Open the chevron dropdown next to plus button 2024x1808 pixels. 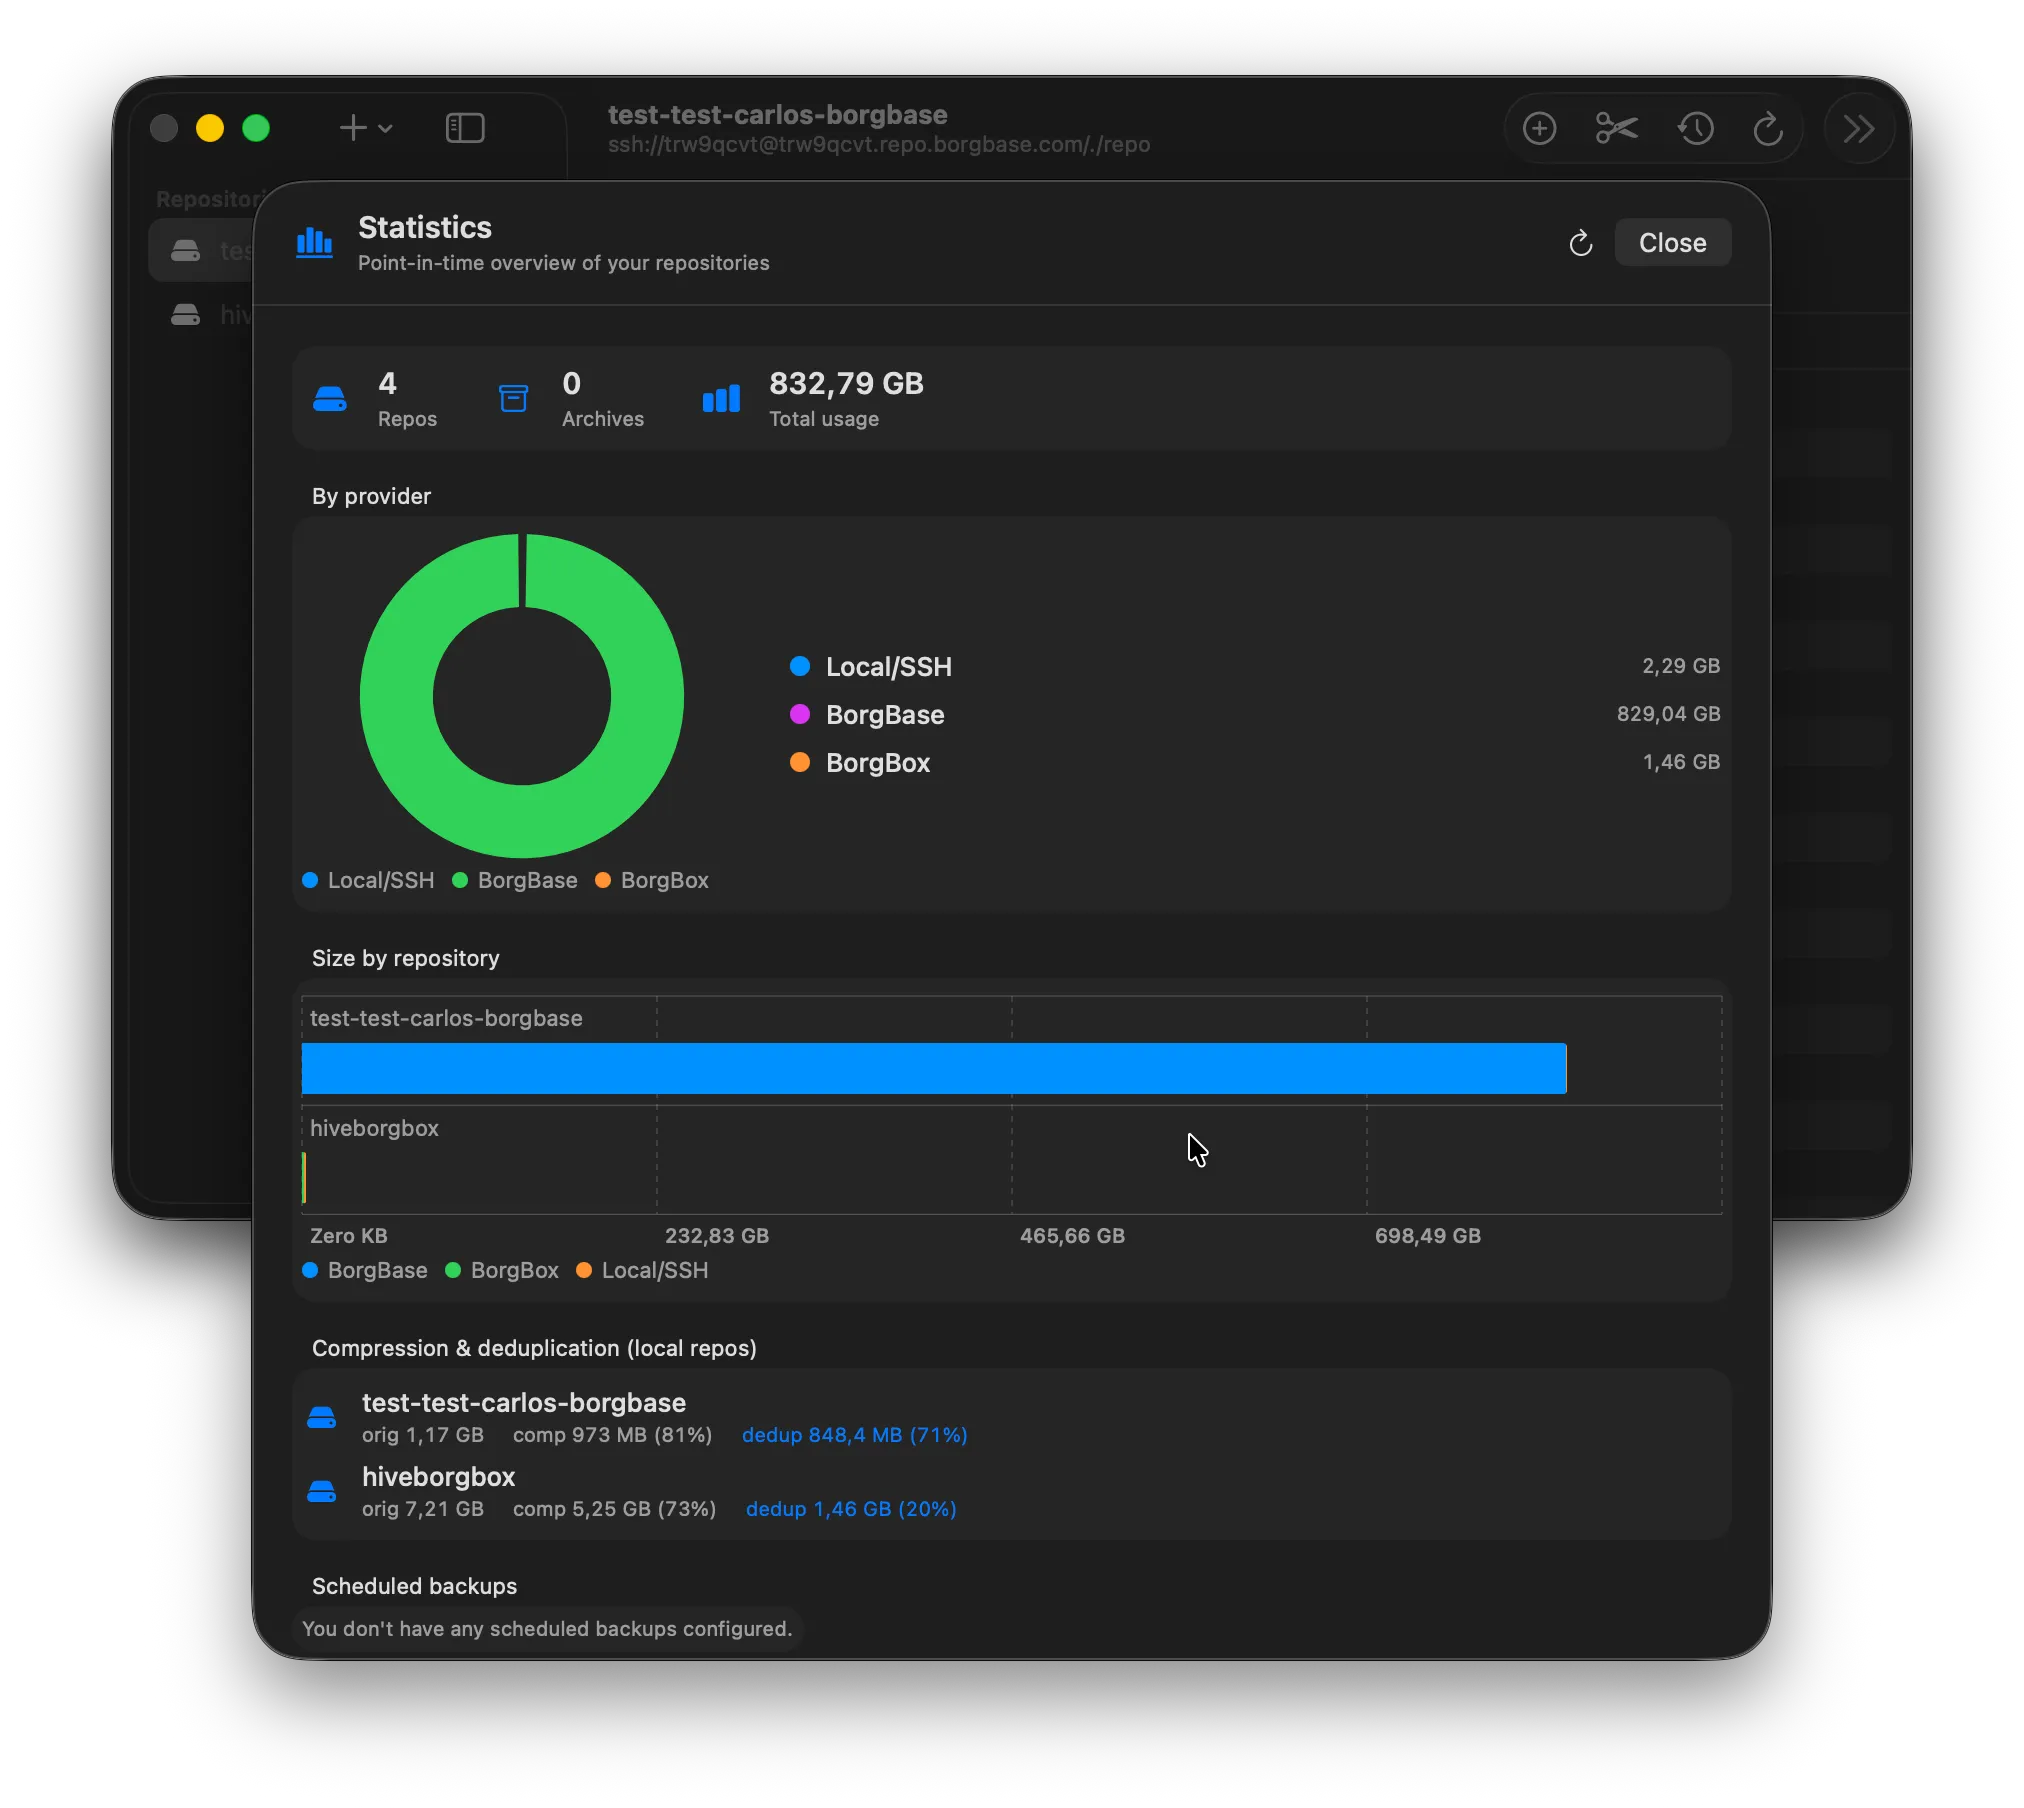(386, 128)
